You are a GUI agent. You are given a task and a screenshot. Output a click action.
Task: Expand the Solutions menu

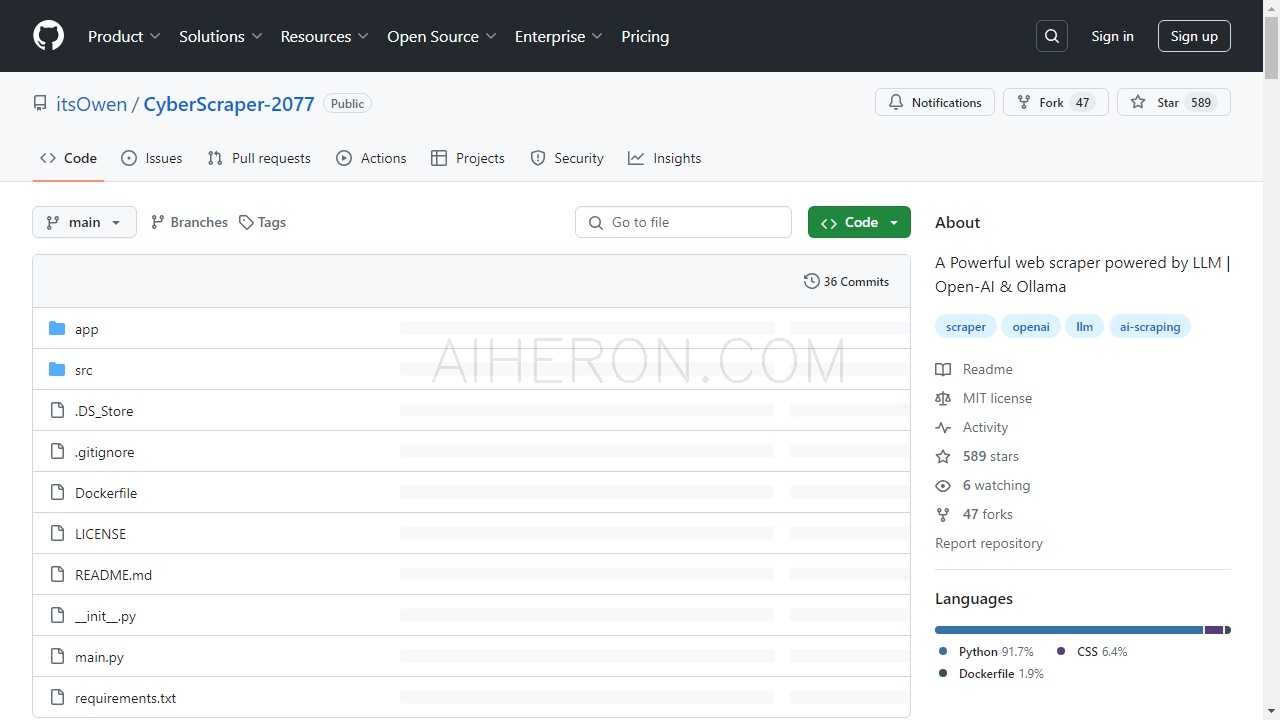221,36
